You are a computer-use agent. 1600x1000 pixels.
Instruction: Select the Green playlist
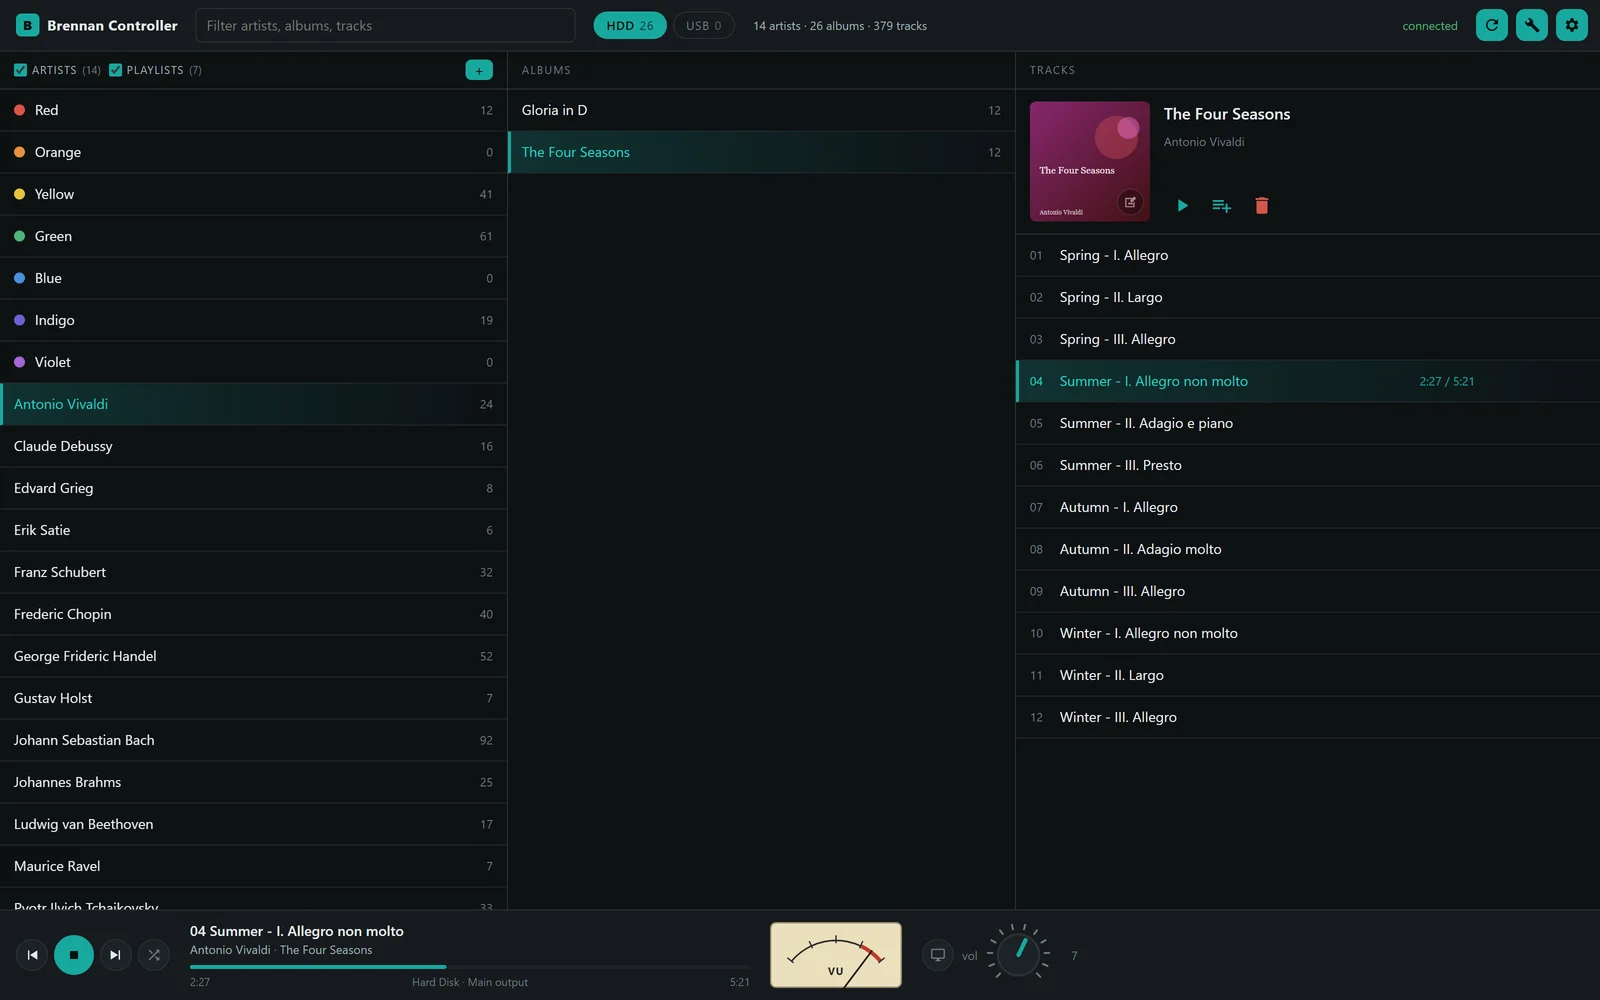253,236
